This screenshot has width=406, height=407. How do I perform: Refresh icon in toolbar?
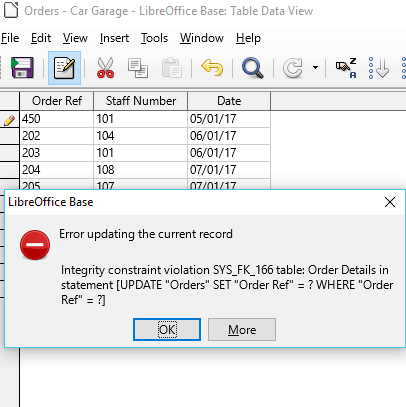coord(293,68)
